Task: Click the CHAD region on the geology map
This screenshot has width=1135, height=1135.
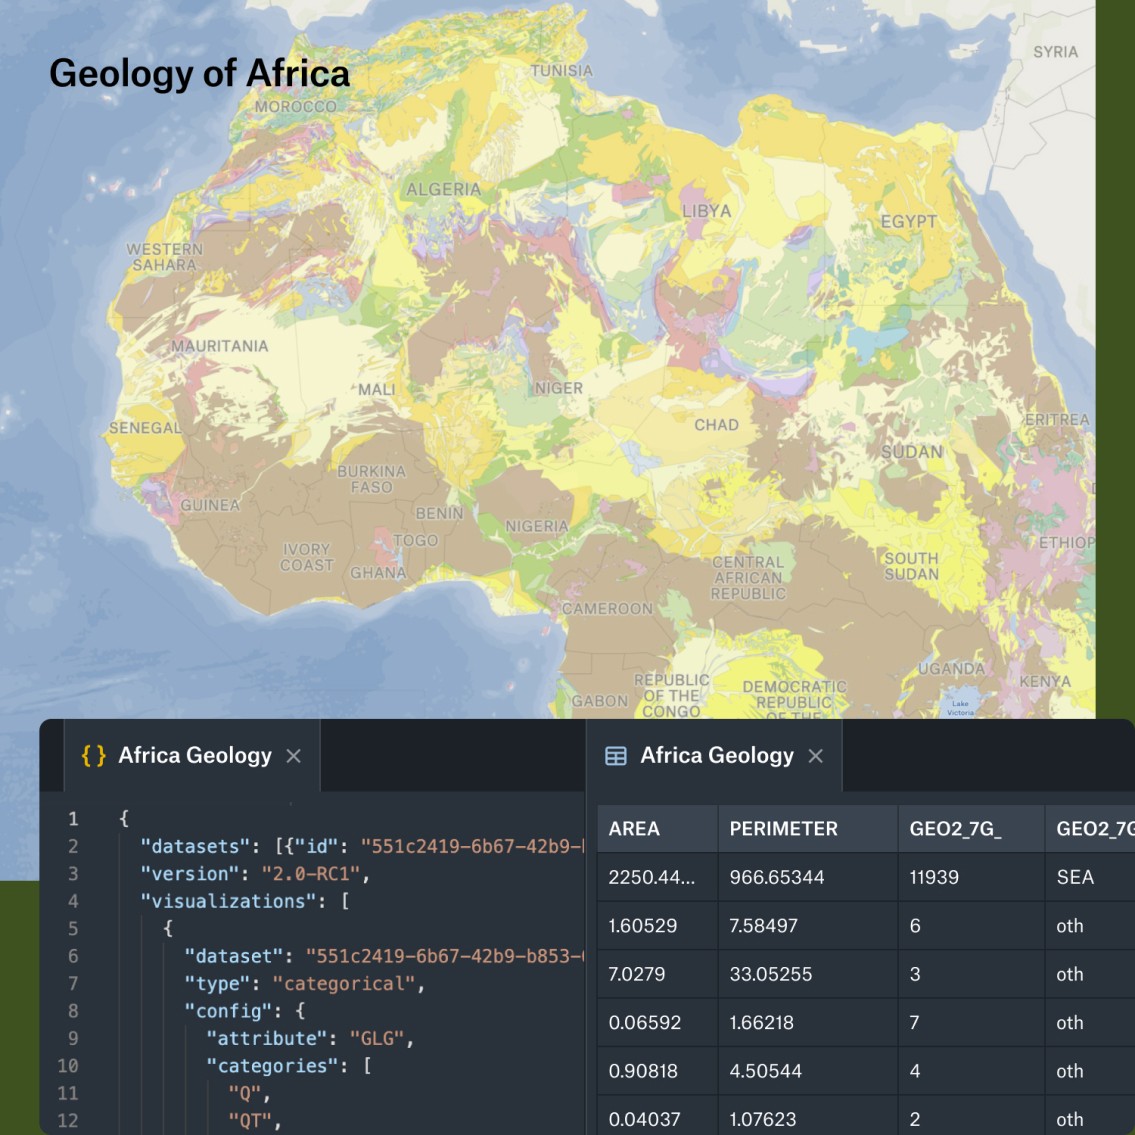Action: [717, 425]
